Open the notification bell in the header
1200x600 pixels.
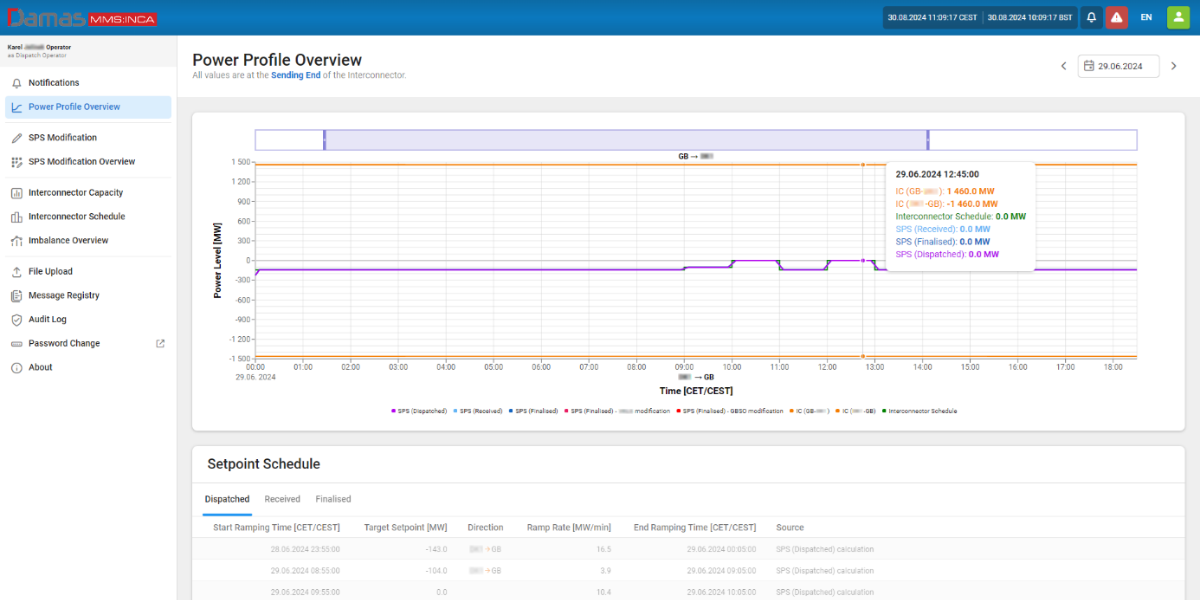pos(1092,17)
